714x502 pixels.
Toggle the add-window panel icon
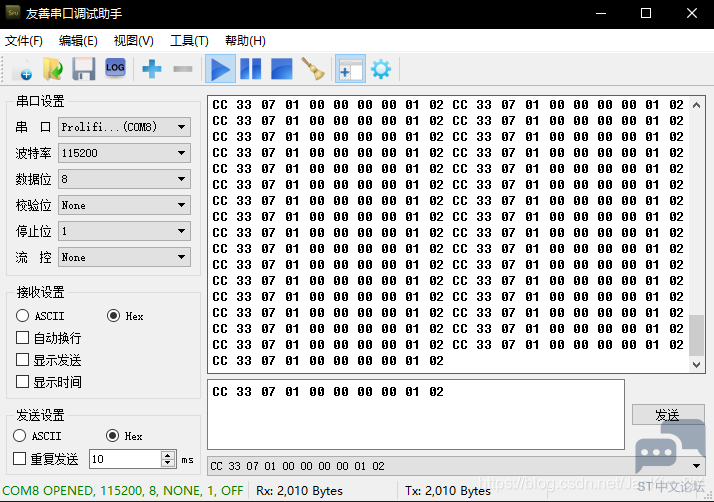tap(350, 69)
